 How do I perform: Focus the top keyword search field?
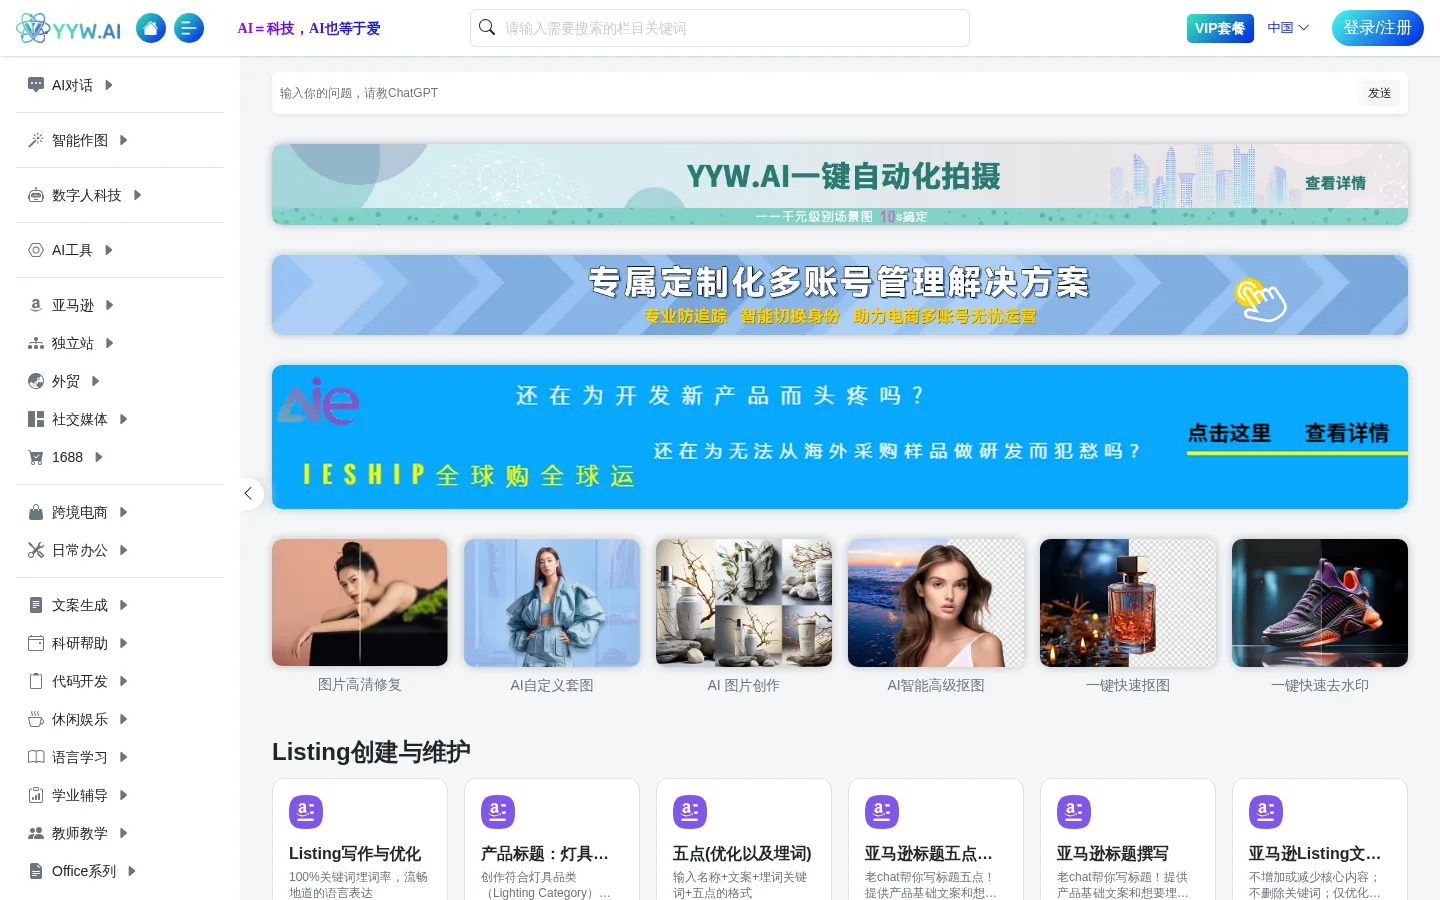720,28
